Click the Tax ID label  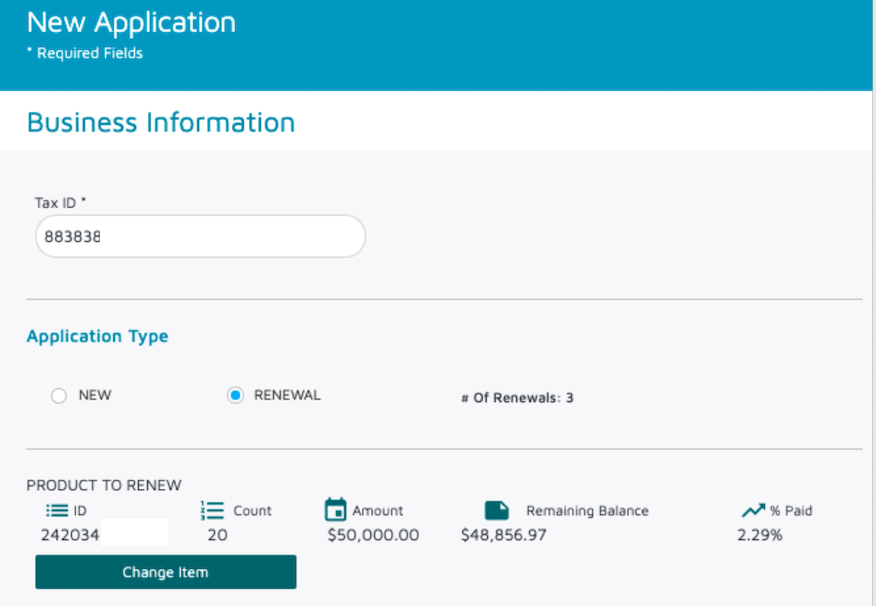[60, 203]
